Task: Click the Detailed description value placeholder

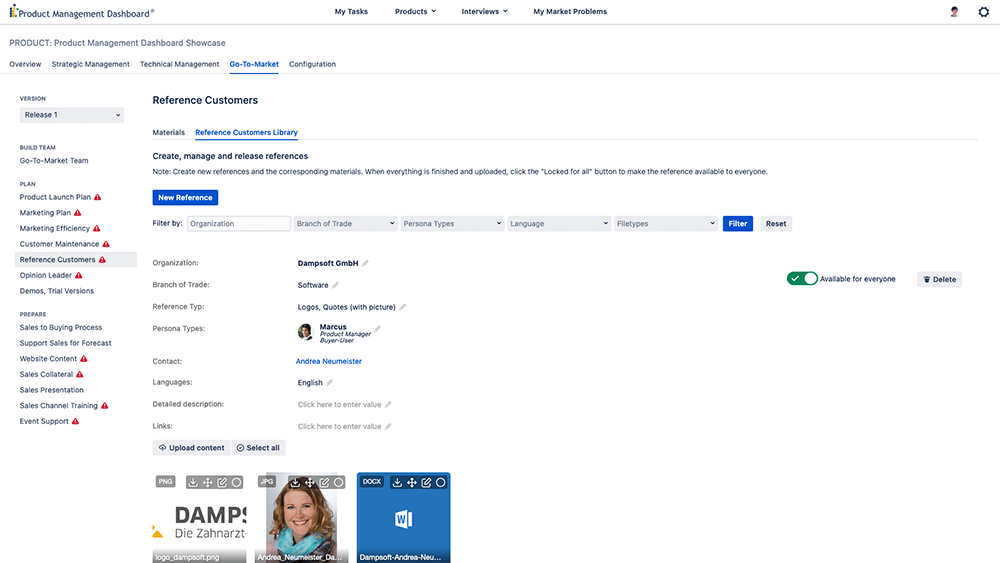Action: (339, 404)
